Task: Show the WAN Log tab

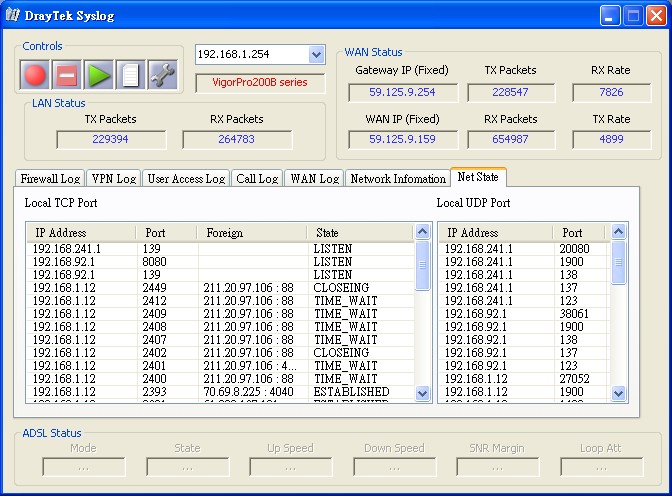Action: coord(314,179)
